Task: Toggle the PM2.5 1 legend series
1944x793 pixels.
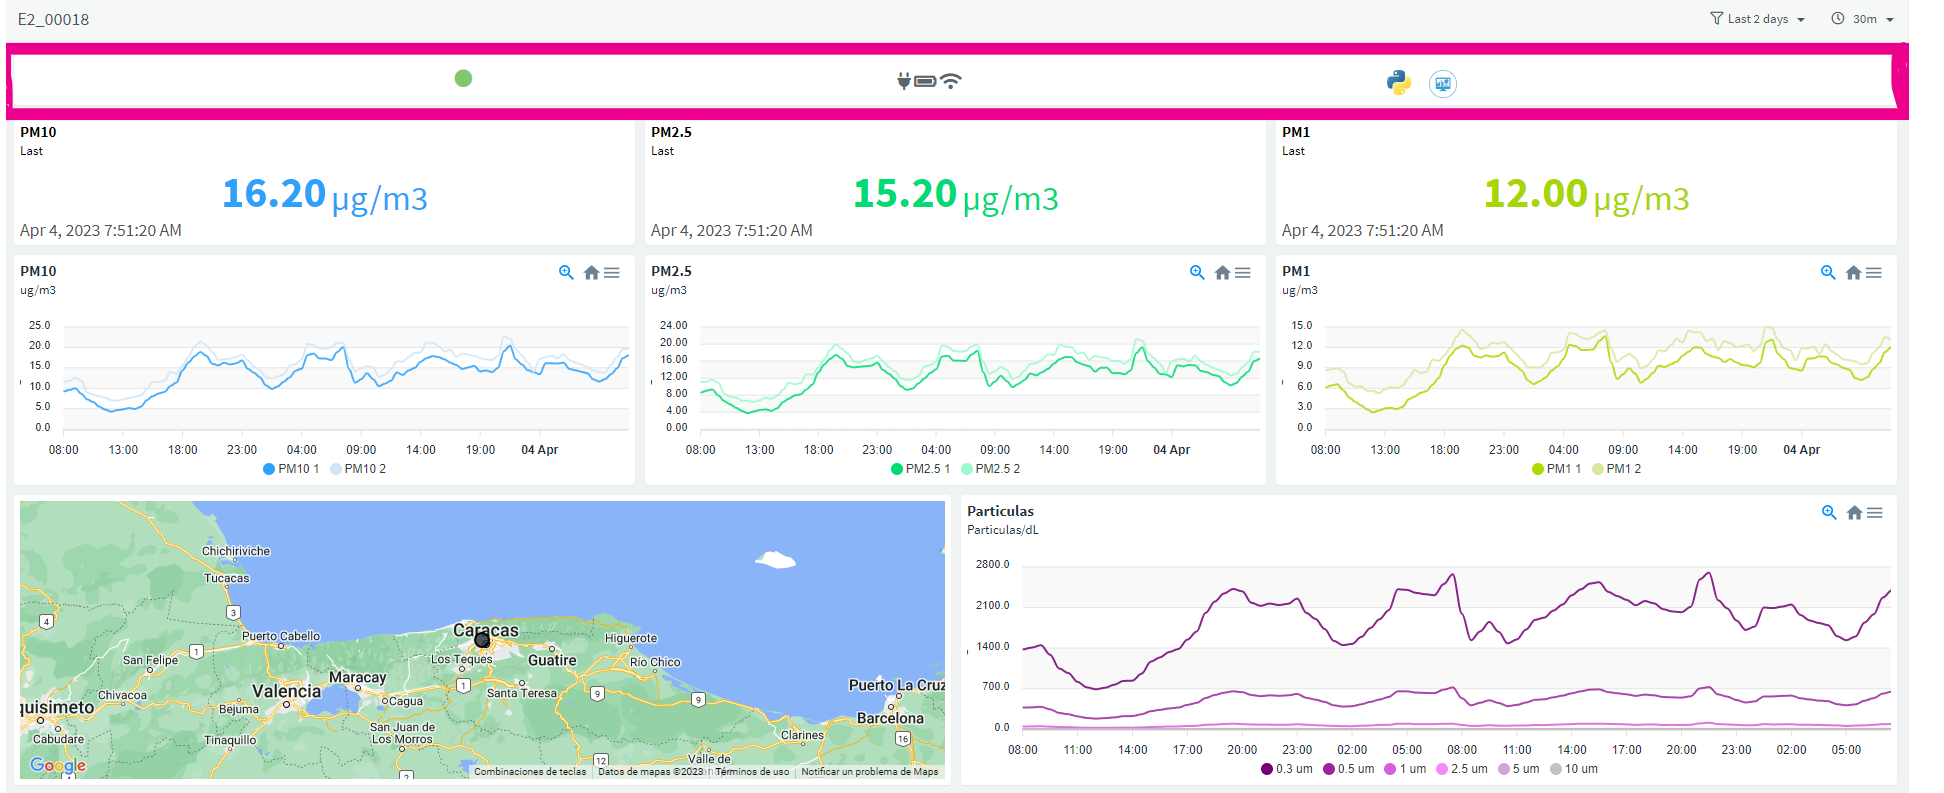Action: point(921,469)
